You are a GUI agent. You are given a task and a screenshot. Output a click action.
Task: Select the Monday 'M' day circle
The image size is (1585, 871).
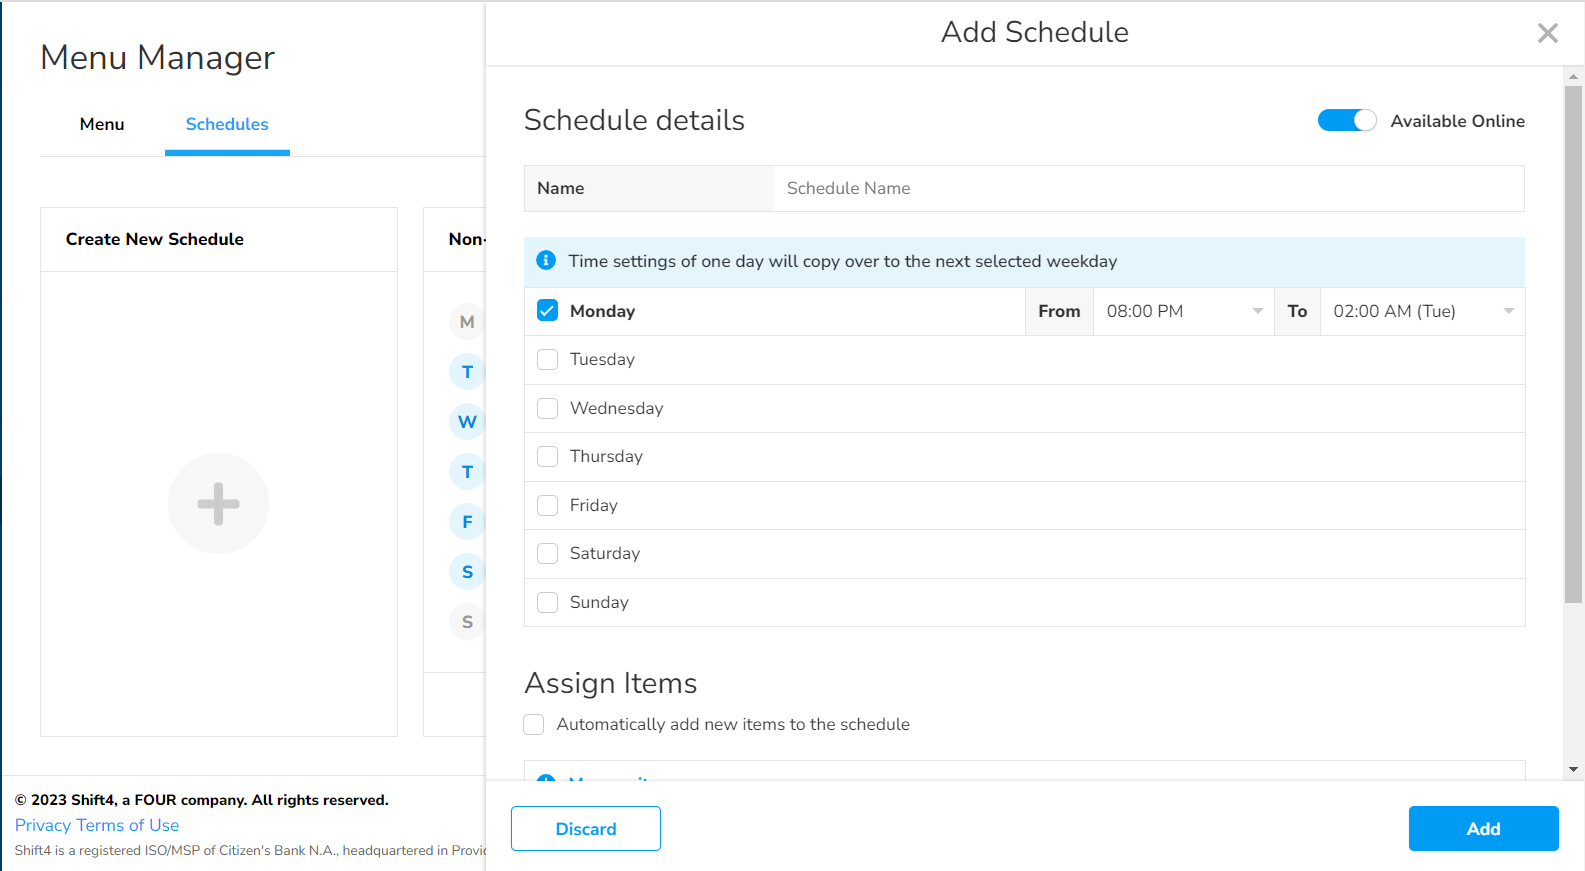pos(466,322)
